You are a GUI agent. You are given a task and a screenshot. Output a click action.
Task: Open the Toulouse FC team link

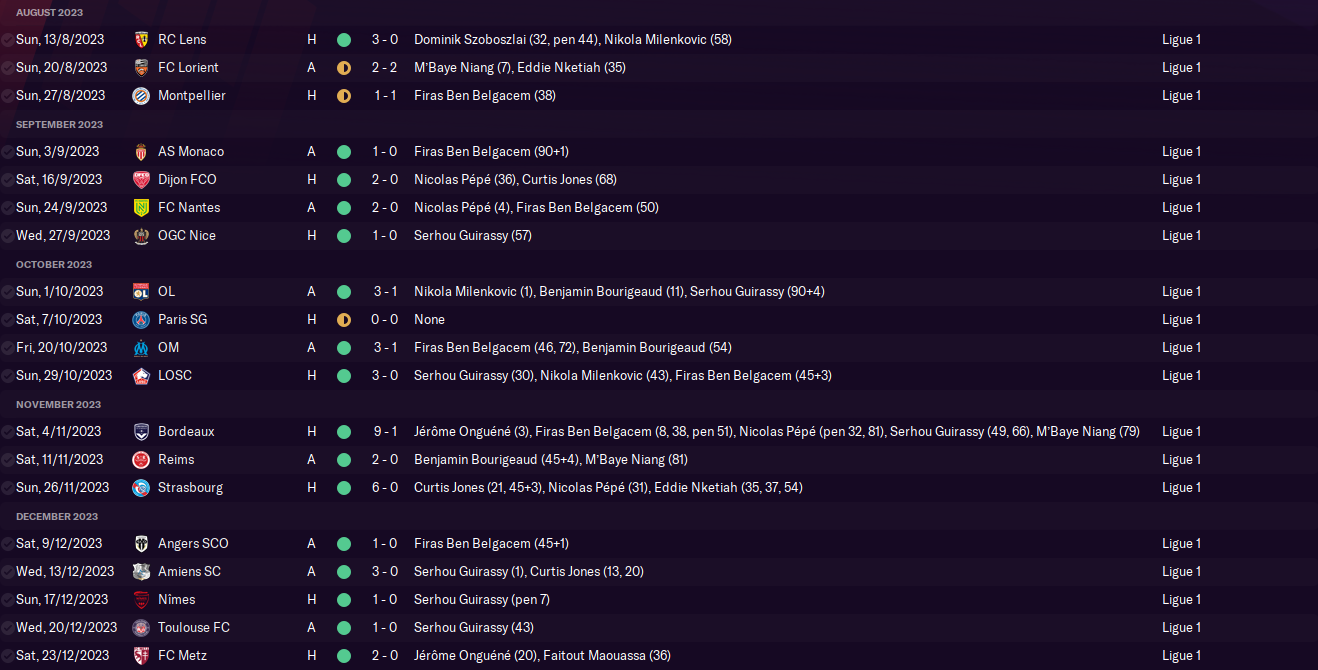point(194,628)
